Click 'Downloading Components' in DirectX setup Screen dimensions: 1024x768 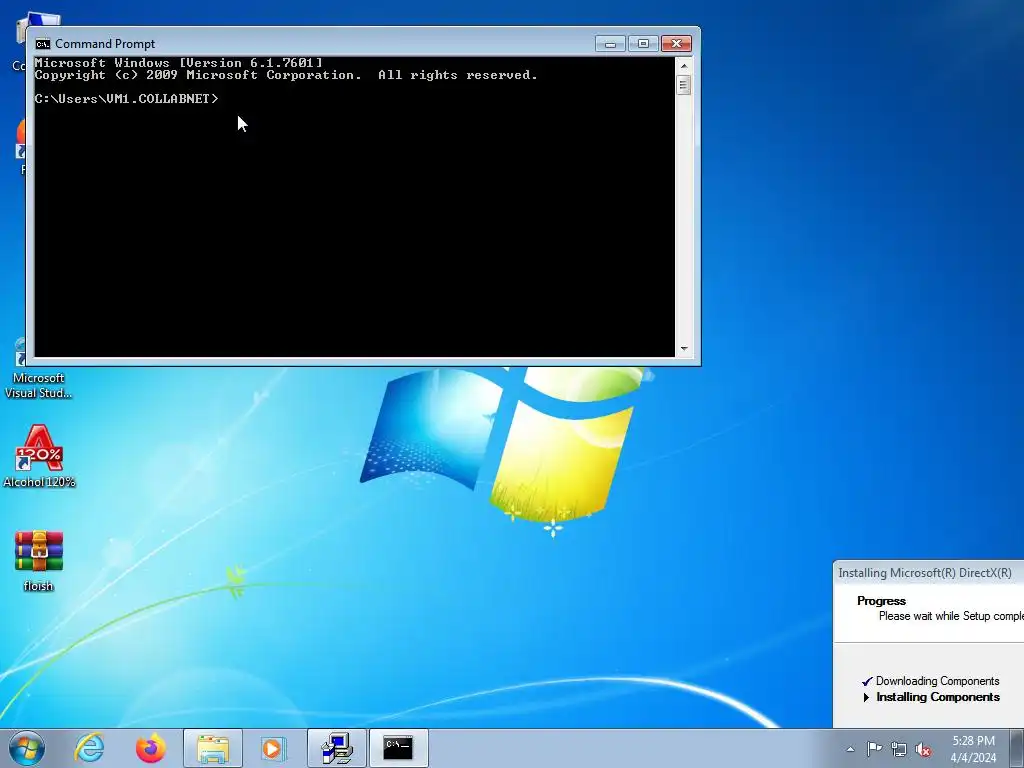click(x=938, y=681)
